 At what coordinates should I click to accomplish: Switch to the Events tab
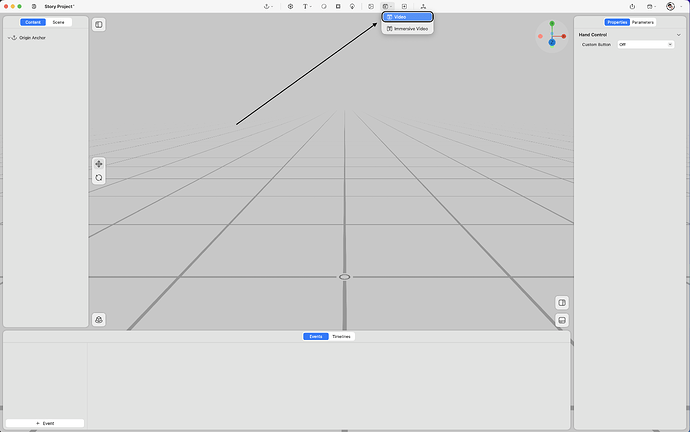pyautogui.click(x=316, y=337)
